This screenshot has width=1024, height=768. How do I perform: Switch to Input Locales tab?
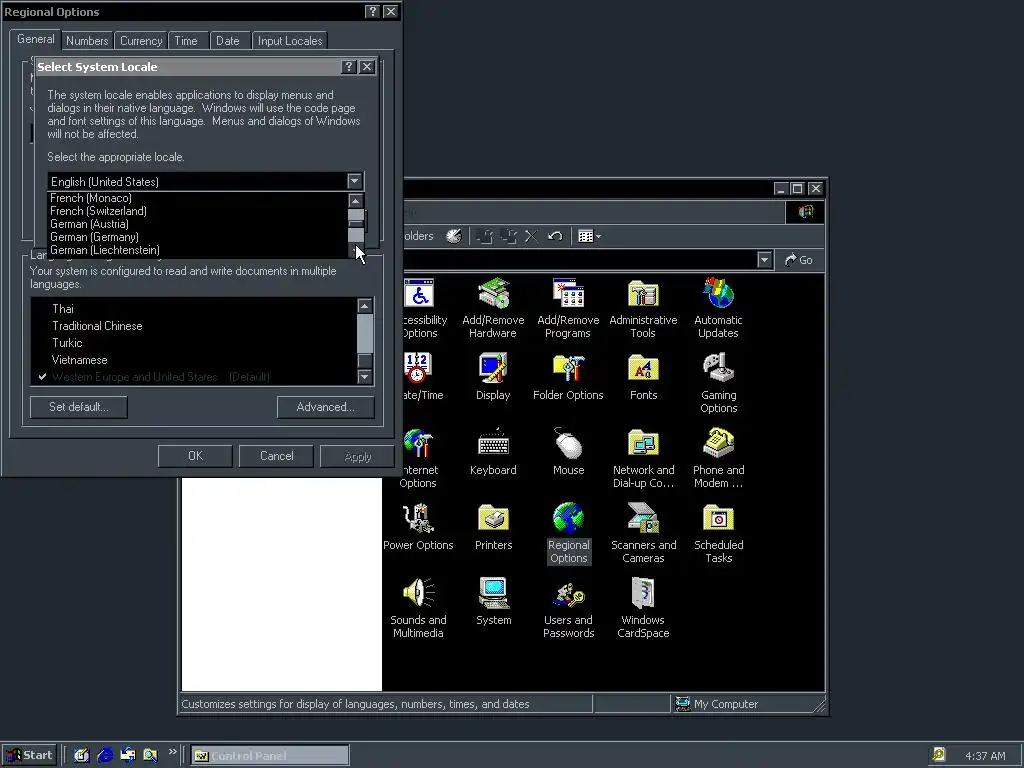click(290, 40)
